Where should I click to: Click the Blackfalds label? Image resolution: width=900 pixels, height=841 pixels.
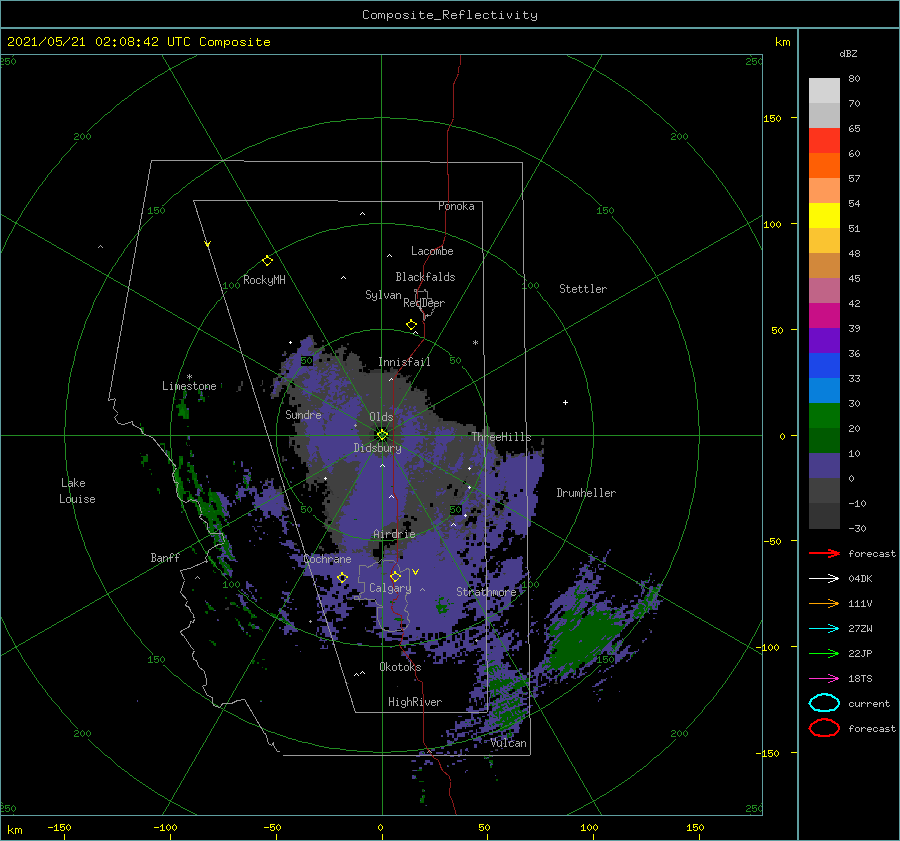425,277
